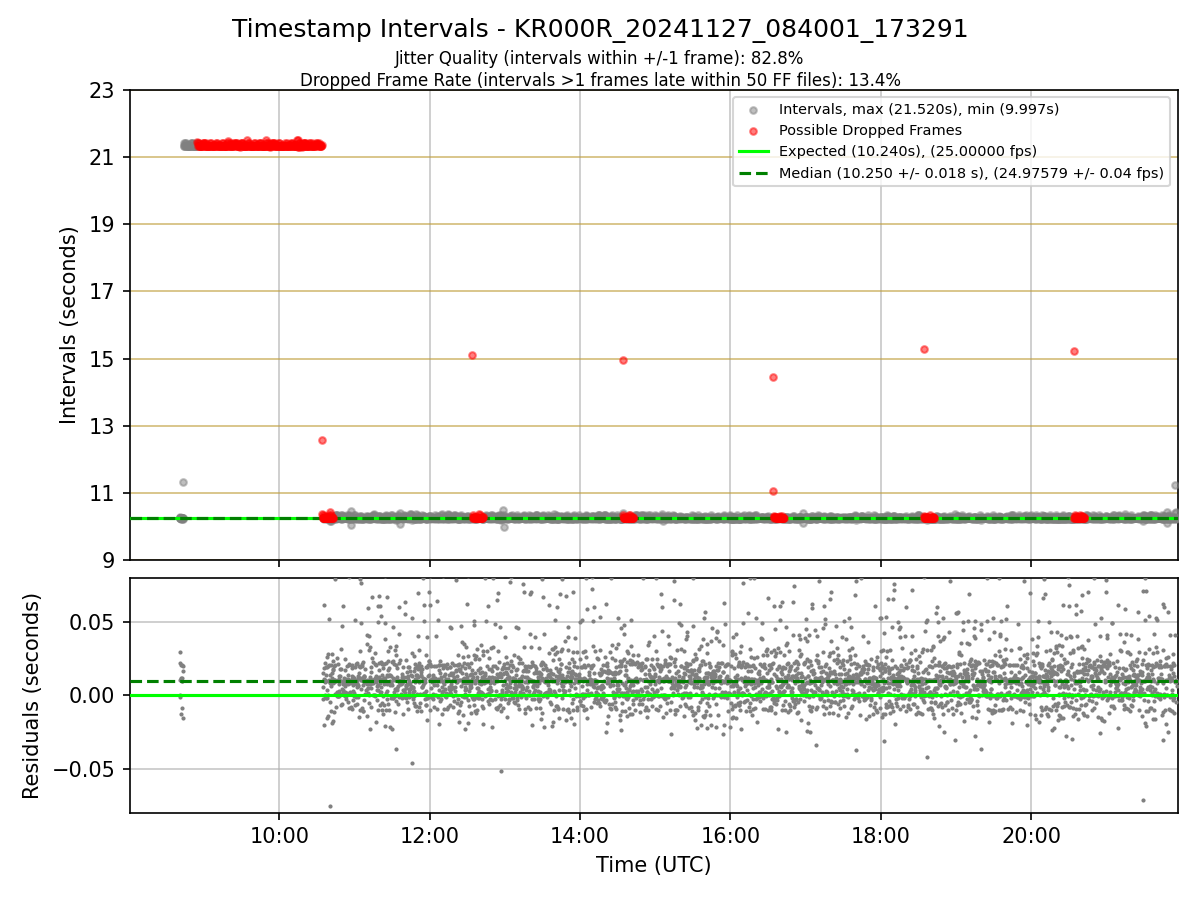
Task: Click the red point near 15.2 s after 20:30
Action: click(x=1074, y=351)
